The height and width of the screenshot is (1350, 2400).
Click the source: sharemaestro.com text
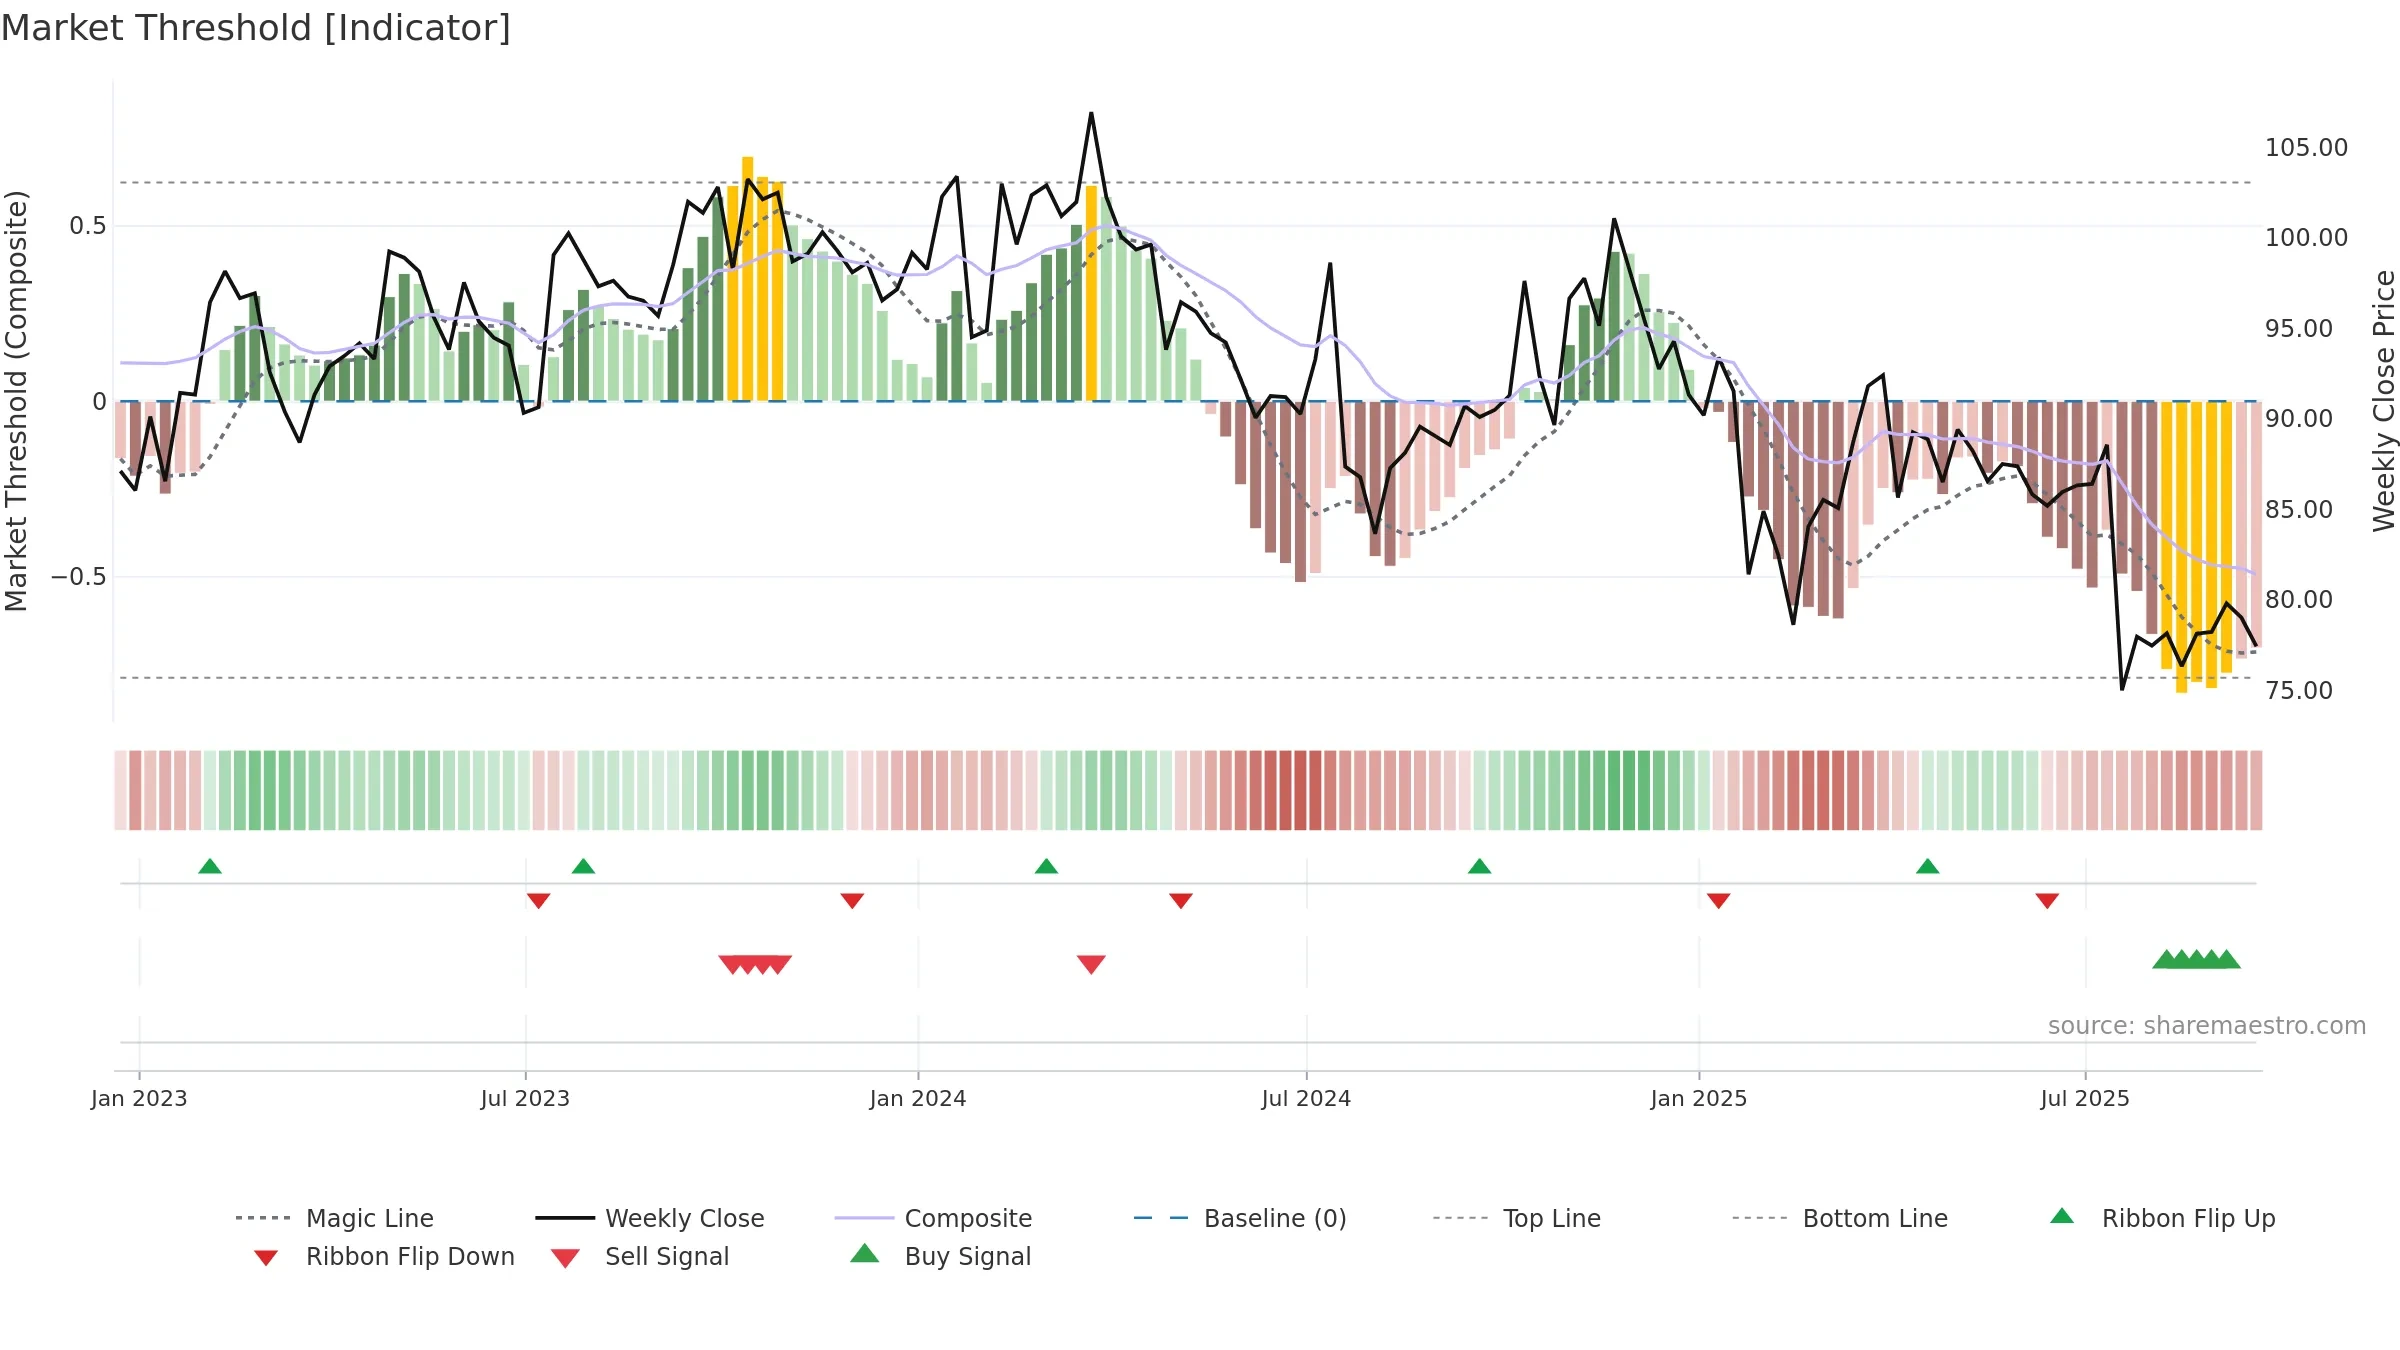click(x=2207, y=1026)
